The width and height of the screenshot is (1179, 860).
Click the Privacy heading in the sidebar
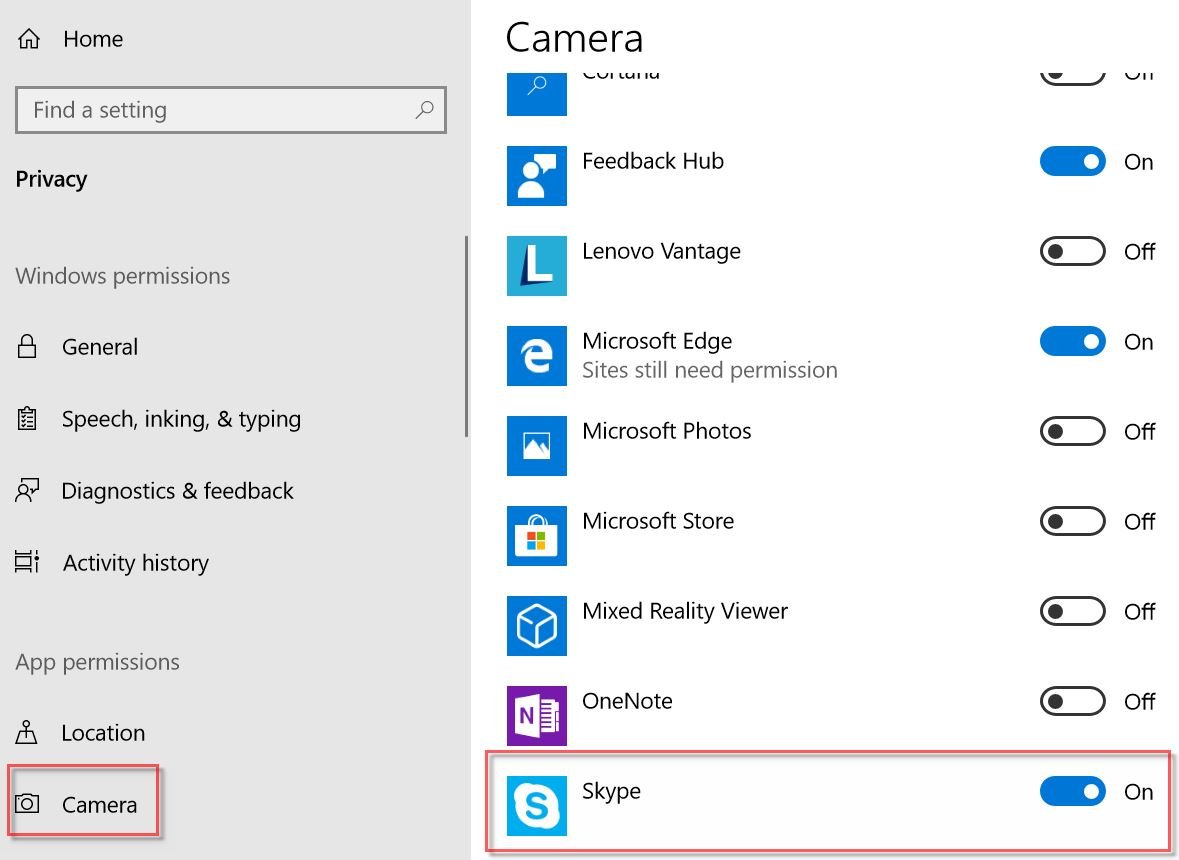(51, 179)
